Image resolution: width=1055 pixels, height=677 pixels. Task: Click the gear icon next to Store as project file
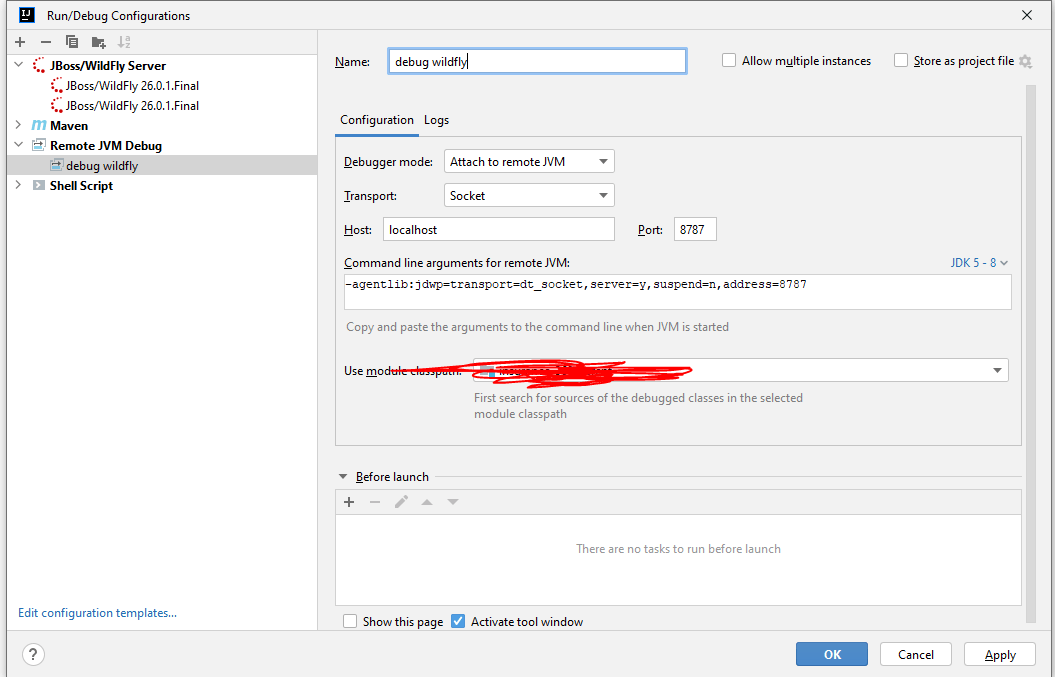1025,60
